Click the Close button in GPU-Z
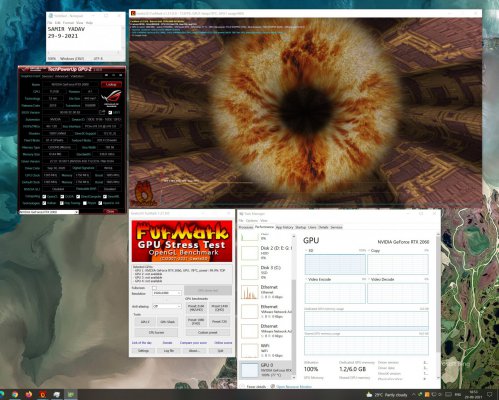 [111, 212]
